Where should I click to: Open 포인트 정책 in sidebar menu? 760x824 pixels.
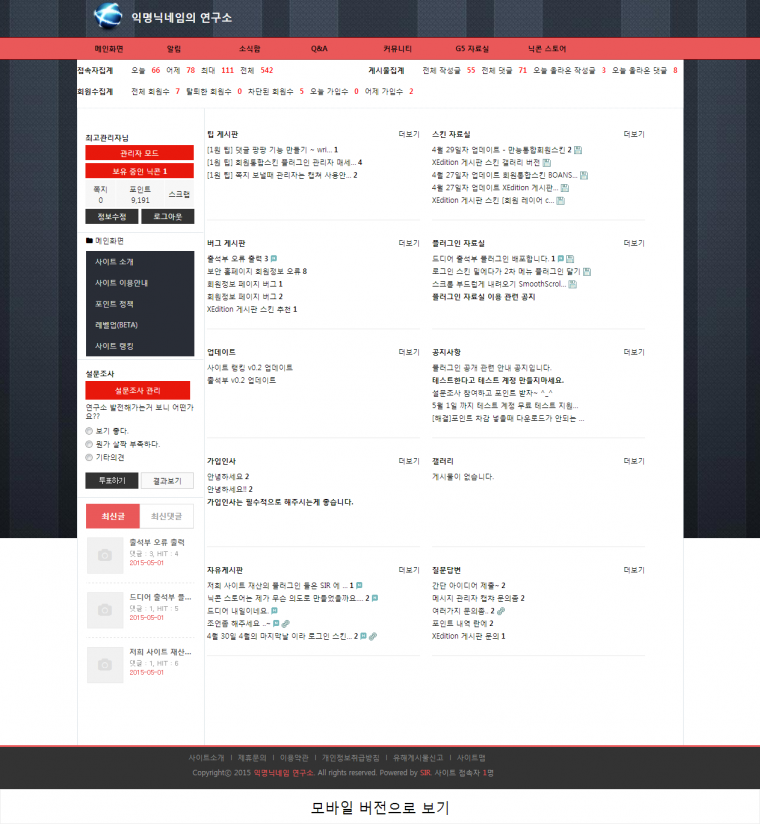[x=140, y=304]
